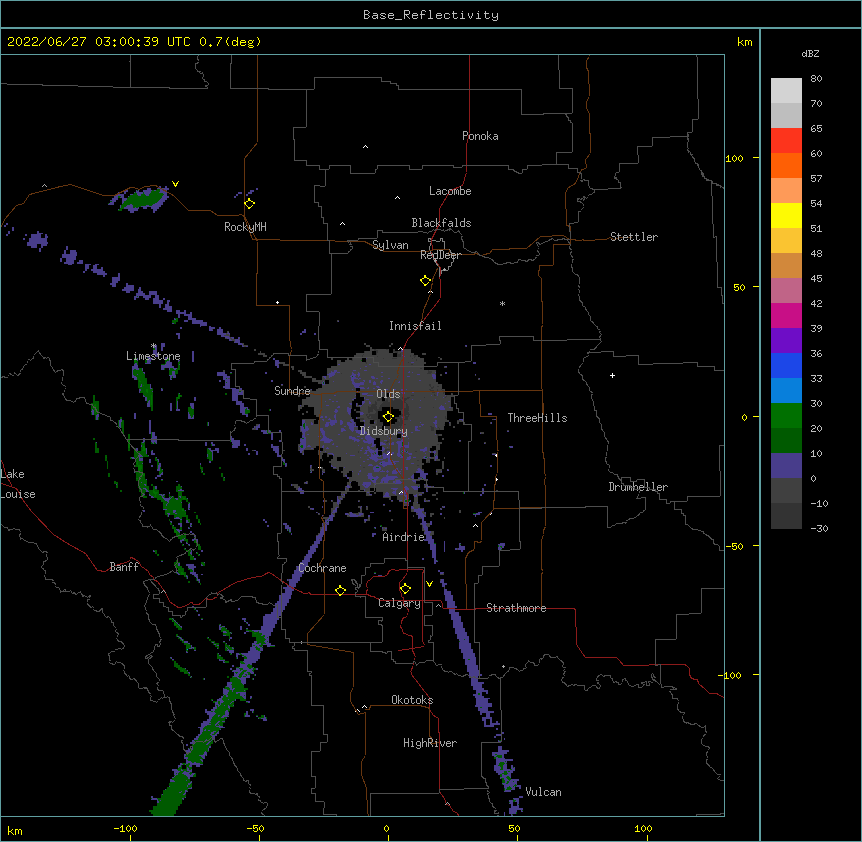Click the yellow diamond marker above Calgary label
The height and width of the screenshot is (842, 862).
tap(405, 589)
